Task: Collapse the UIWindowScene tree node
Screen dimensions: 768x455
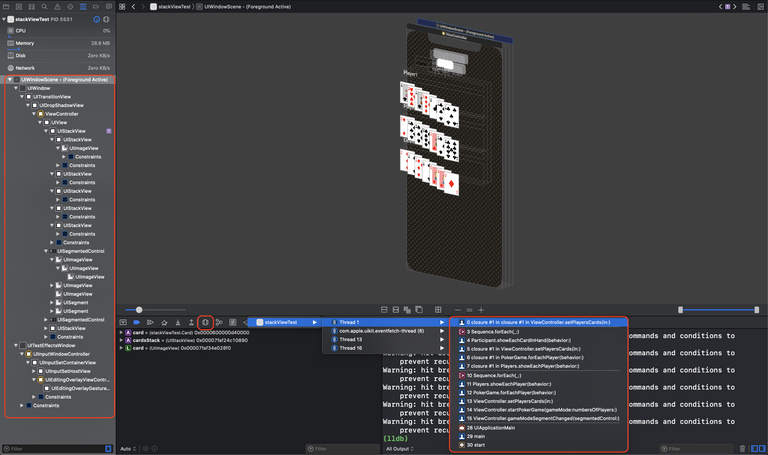Action: coord(9,79)
